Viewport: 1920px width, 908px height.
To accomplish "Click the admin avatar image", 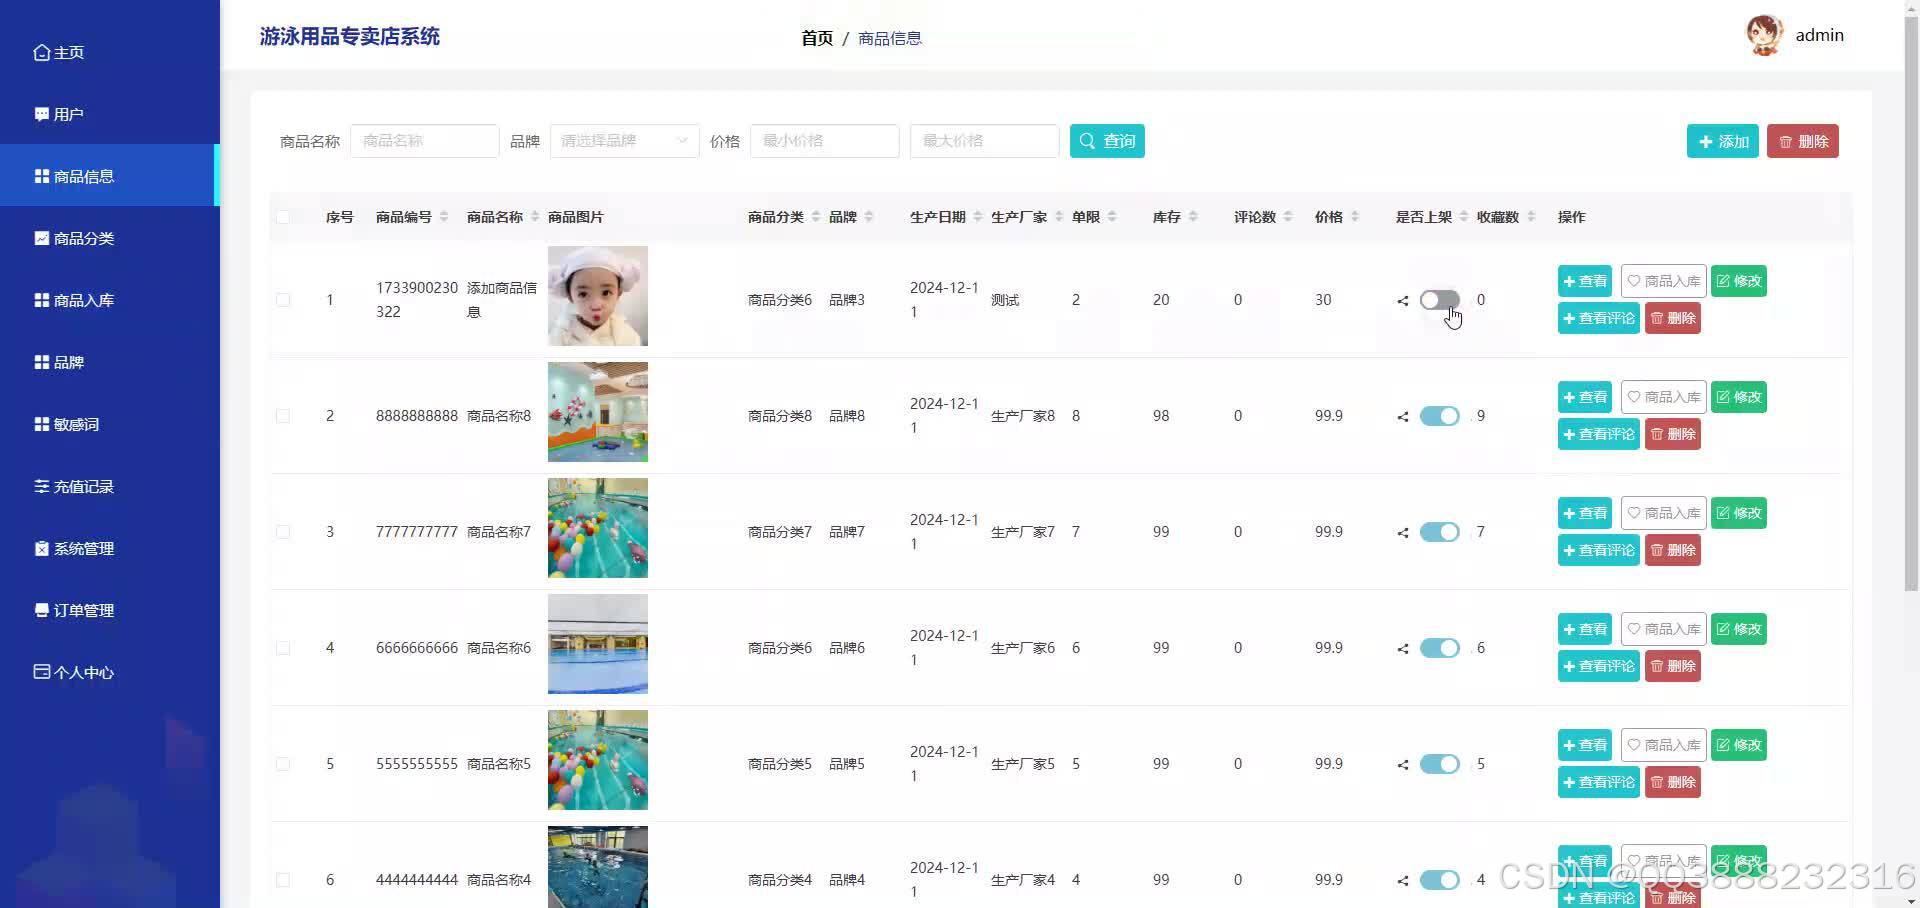I will tap(1764, 34).
